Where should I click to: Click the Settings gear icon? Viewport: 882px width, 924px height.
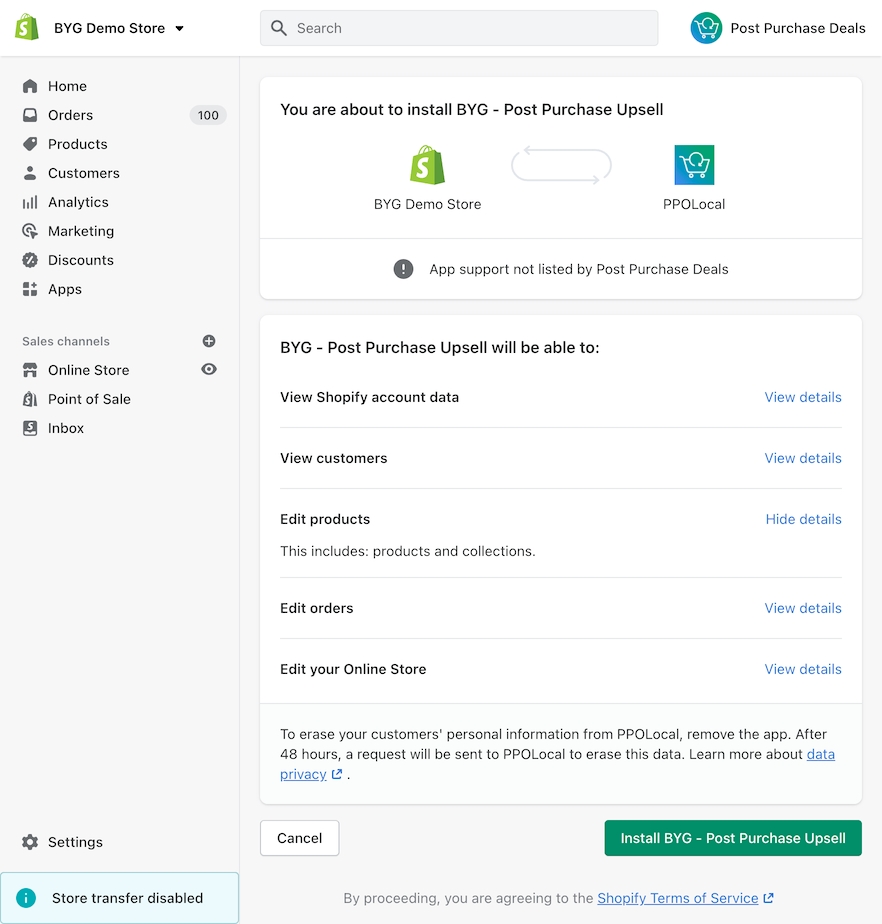(30, 842)
